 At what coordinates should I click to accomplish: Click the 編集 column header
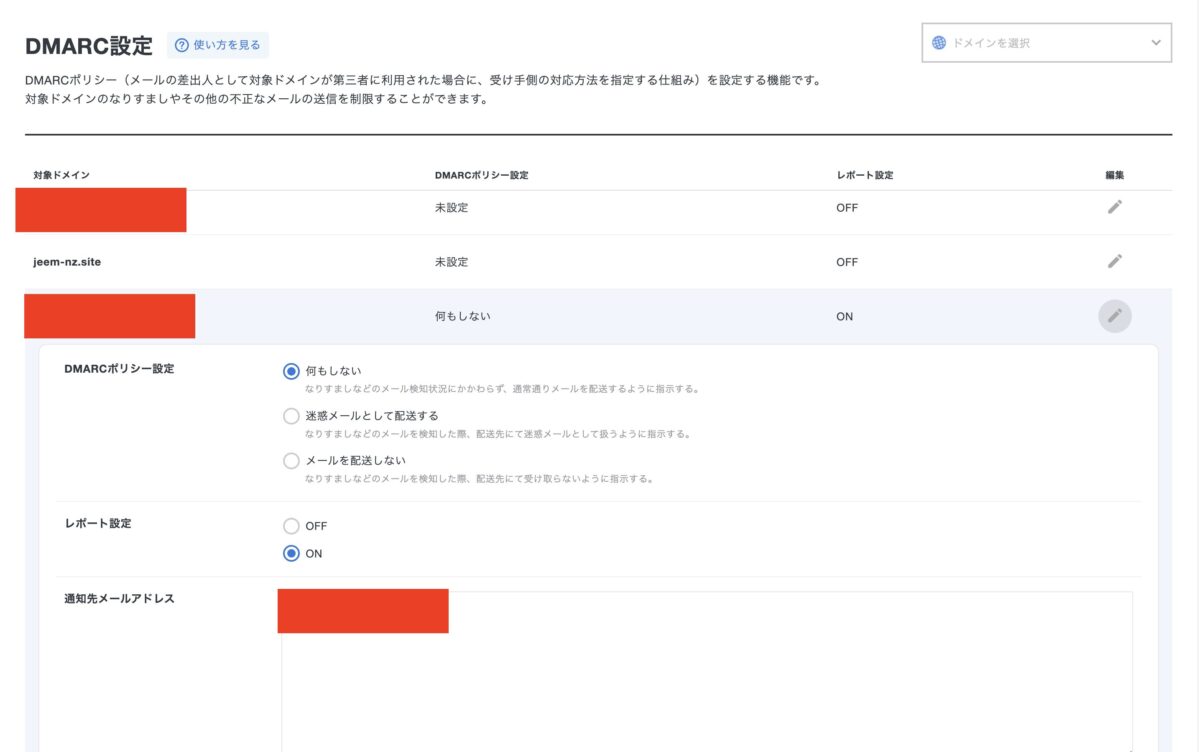pyautogui.click(x=1114, y=175)
